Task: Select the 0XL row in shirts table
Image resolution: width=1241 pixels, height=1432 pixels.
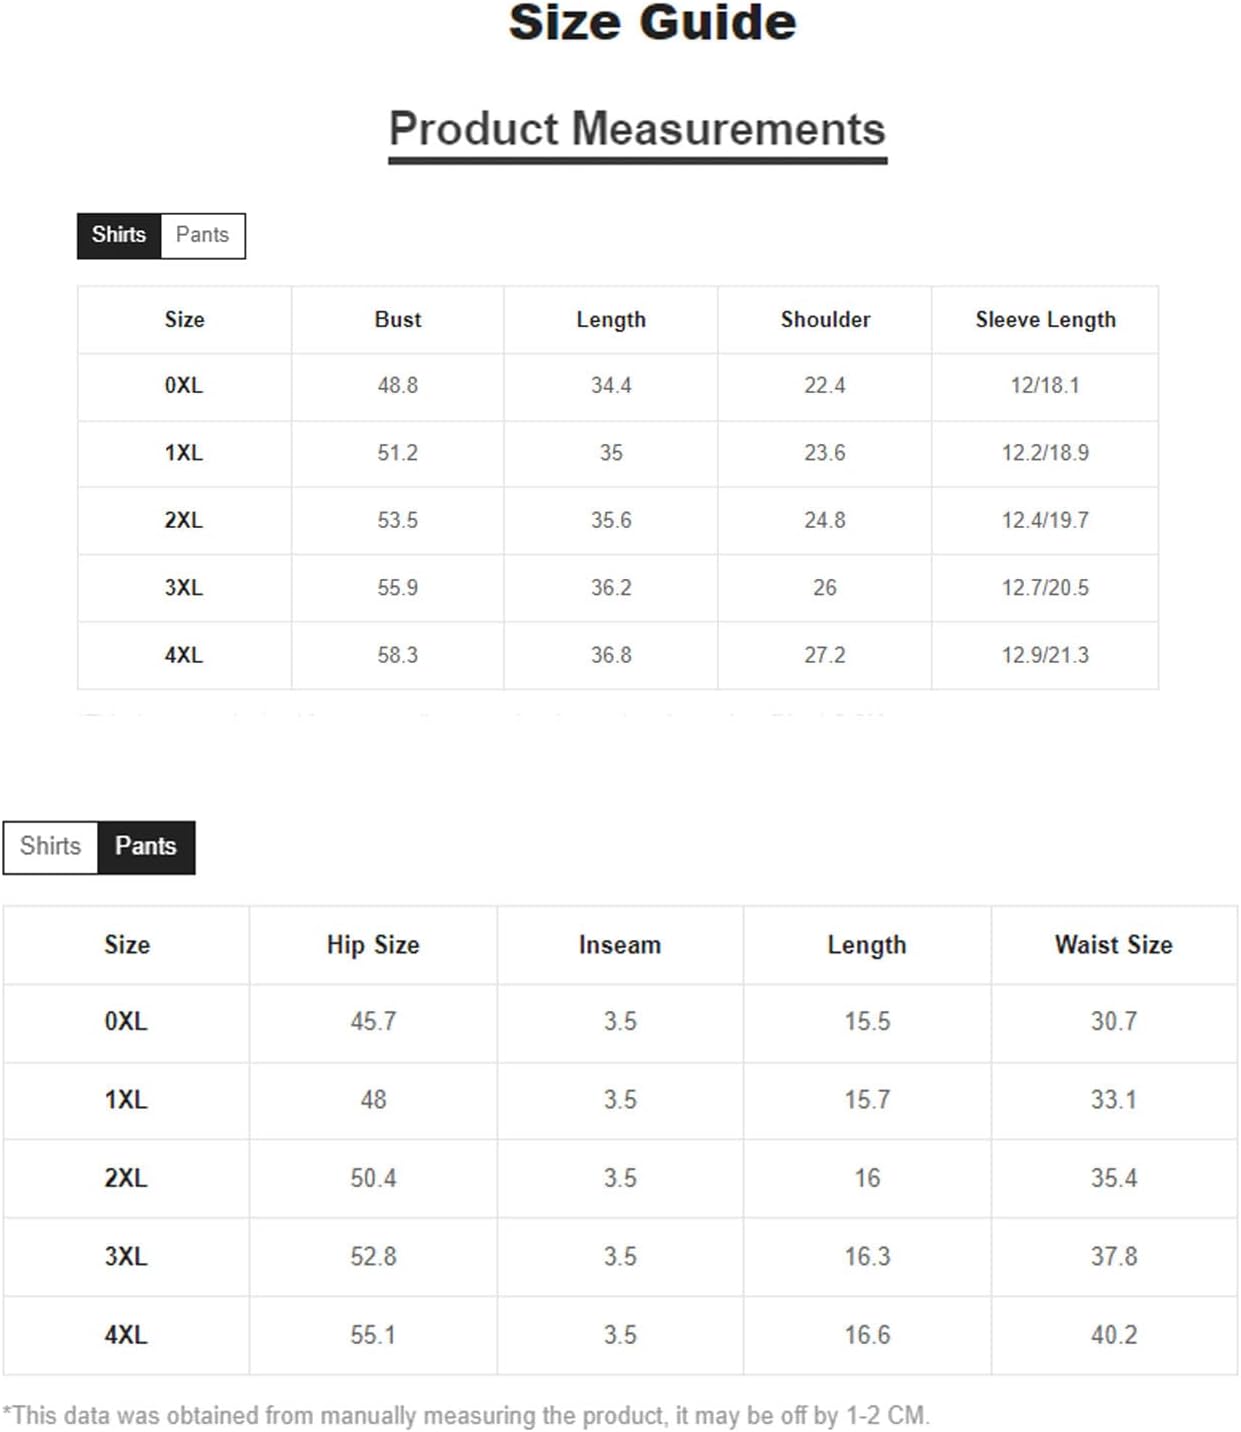Action: click(x=618, y=386)
